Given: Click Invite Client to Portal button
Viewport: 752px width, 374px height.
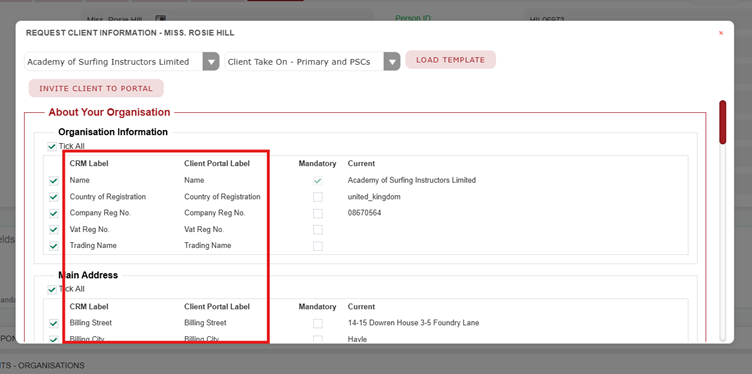Looking at the screenshot, I should coord(96,88).
